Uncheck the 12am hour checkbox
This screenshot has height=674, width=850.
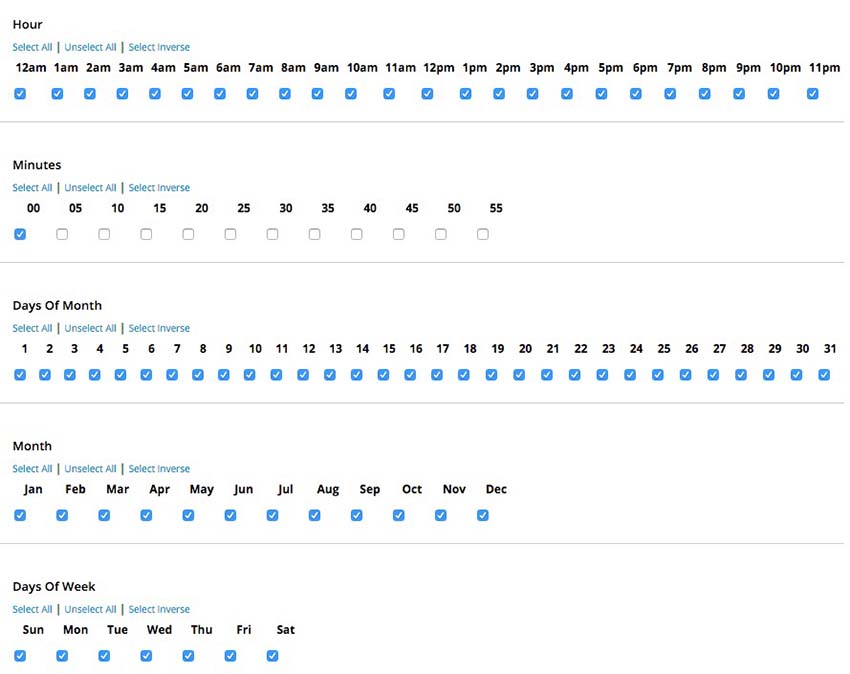tap(20, 94)
